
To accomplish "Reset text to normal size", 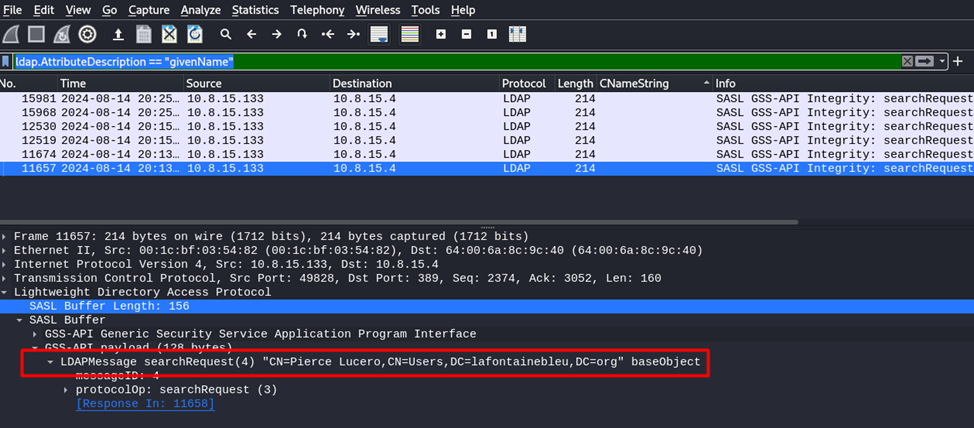I will [x=492, y=35].
